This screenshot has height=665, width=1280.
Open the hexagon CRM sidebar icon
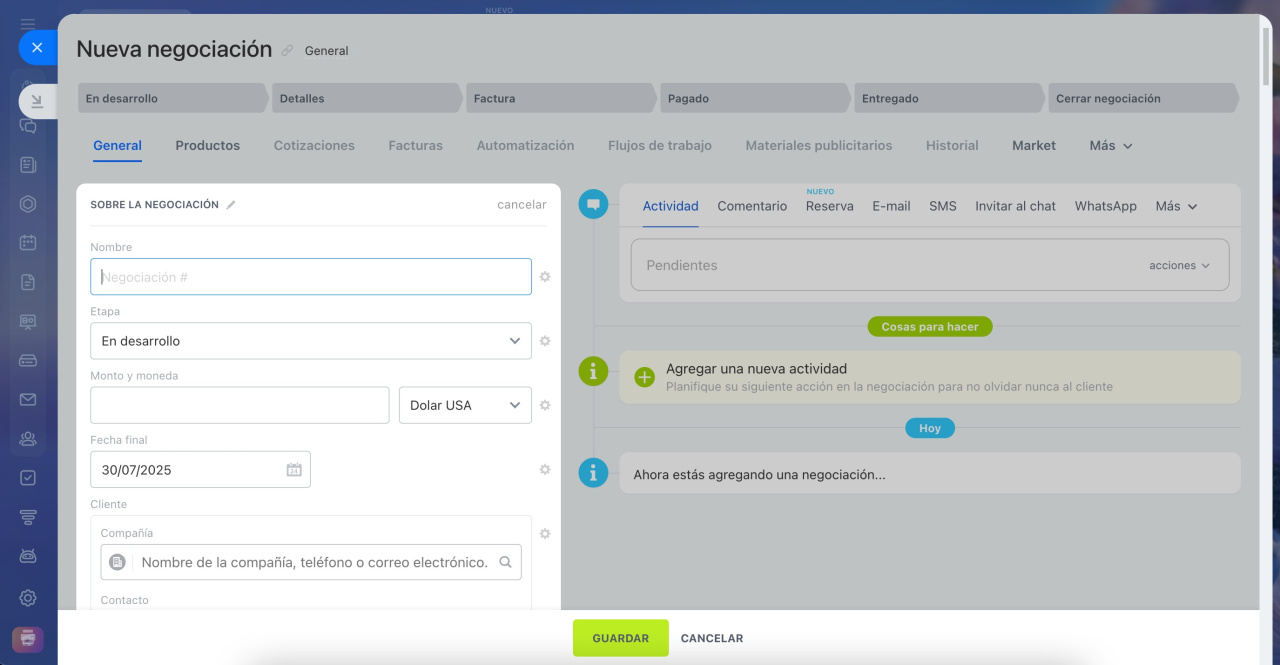click(28, 204)
